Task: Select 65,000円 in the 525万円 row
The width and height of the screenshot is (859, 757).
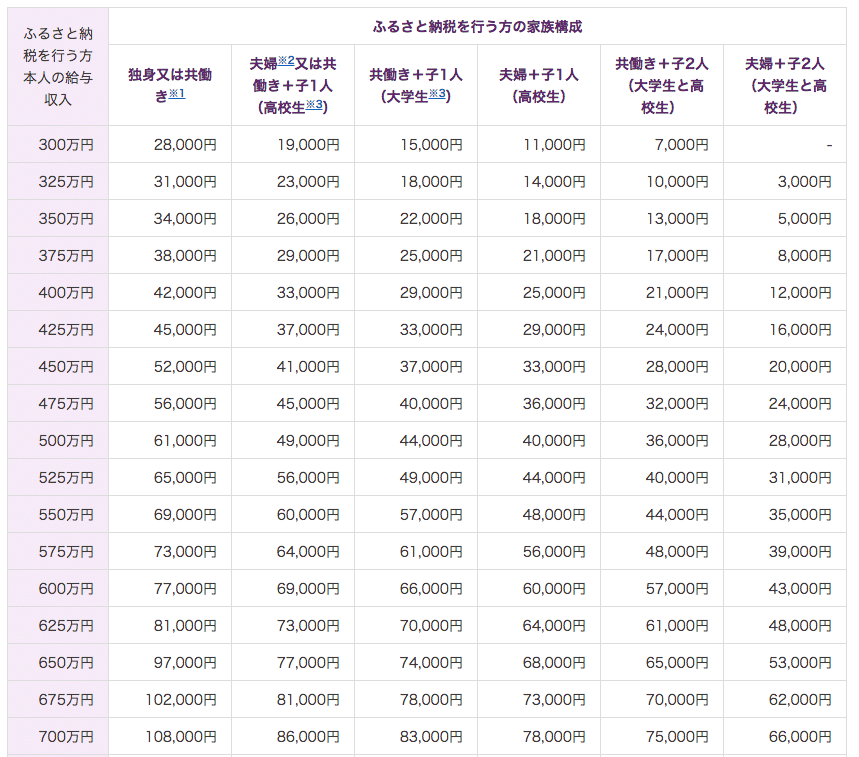Action: [185, 478]
